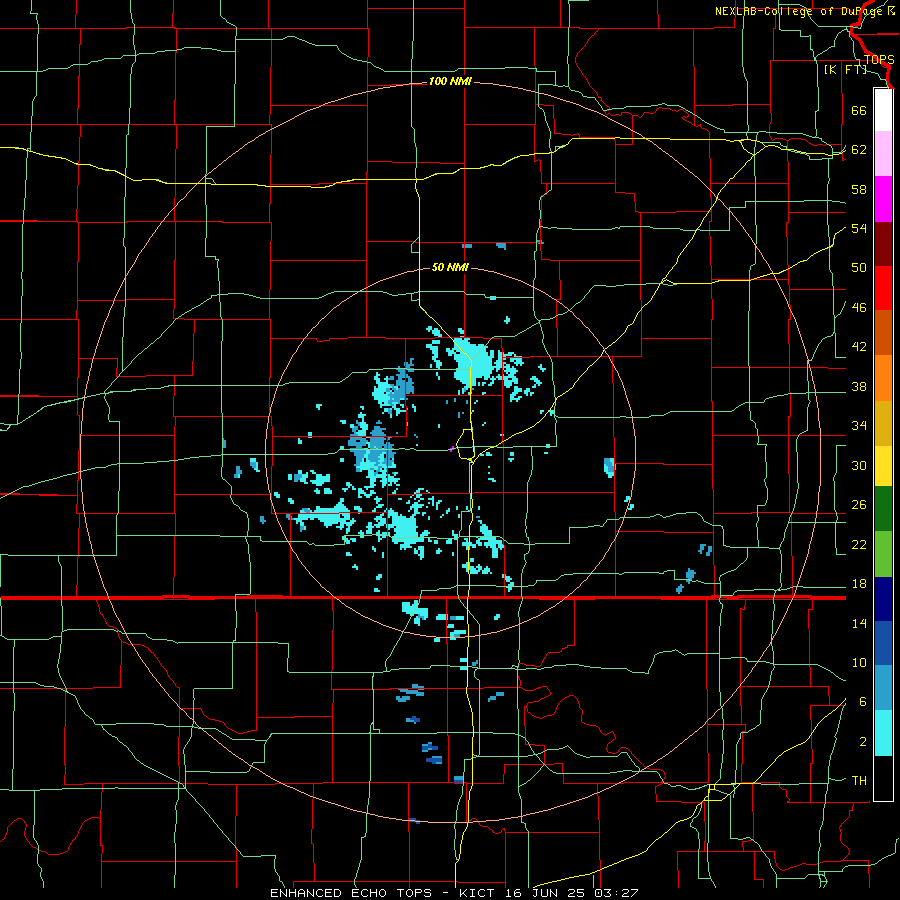Click the '38' legend value
Image resolution: width=900 pixels, height=900 pixels.
click(859, 386)
